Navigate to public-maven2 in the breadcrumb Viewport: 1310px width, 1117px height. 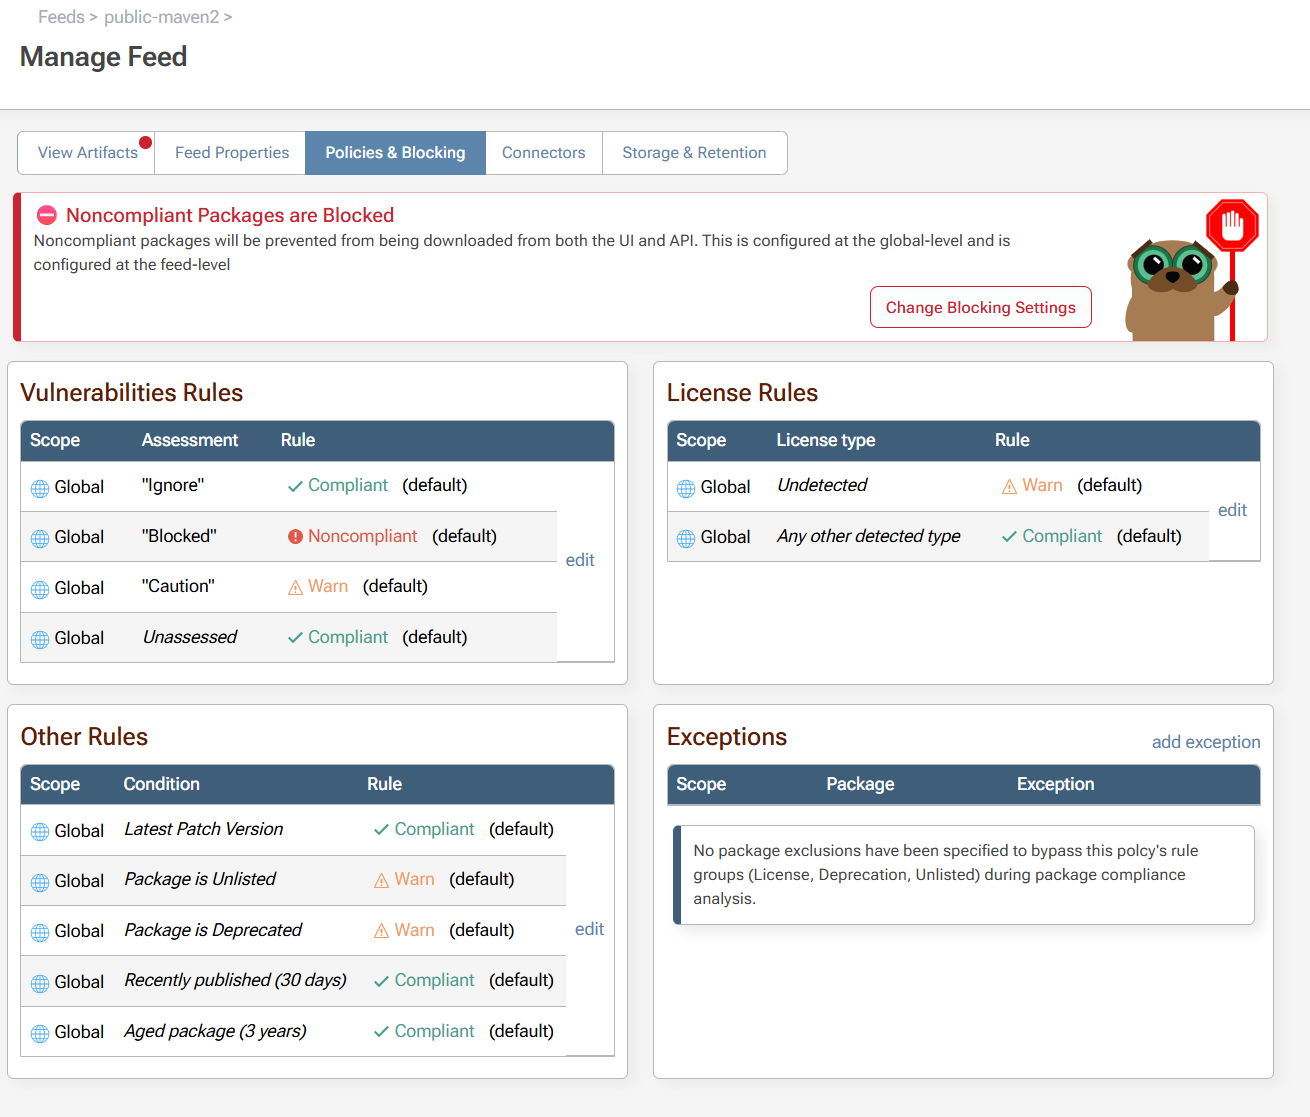tap(161, 17)
